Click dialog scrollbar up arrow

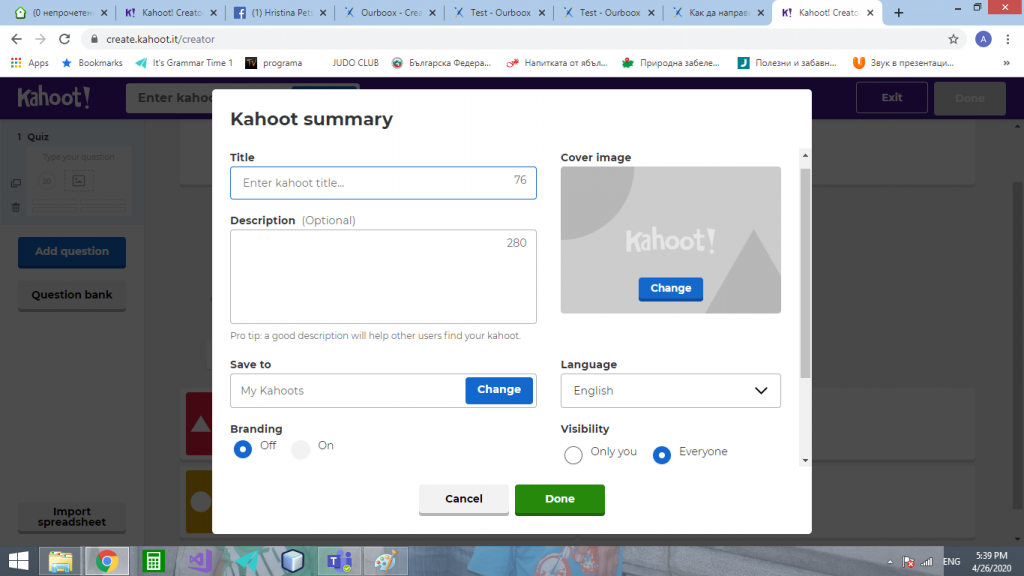point(805,155)
